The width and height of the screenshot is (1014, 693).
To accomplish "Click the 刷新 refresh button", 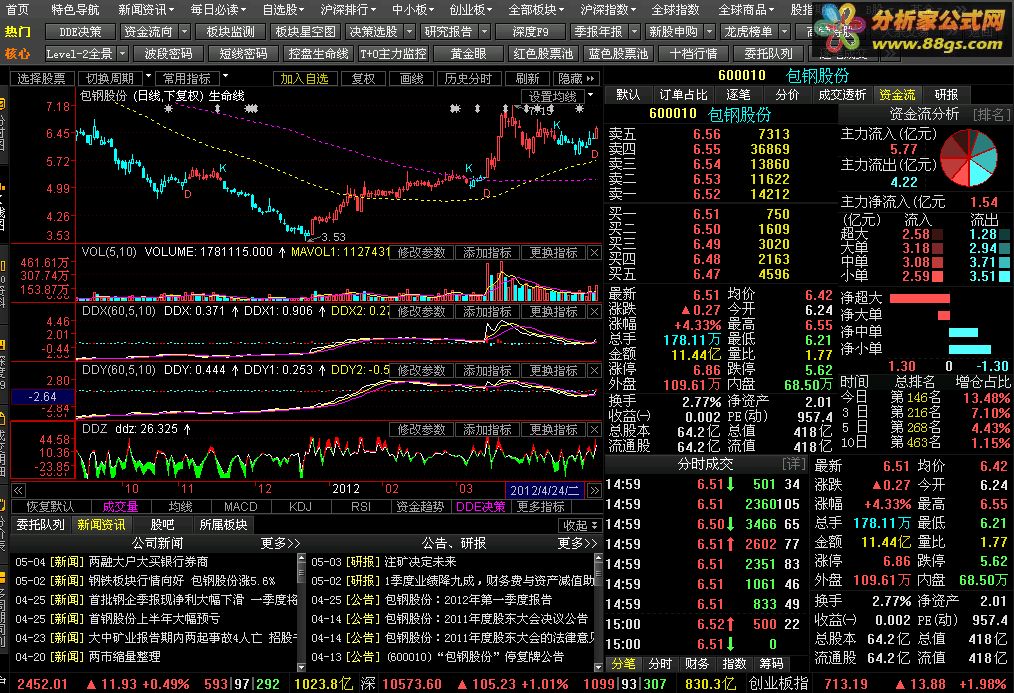I will point(527,78).
